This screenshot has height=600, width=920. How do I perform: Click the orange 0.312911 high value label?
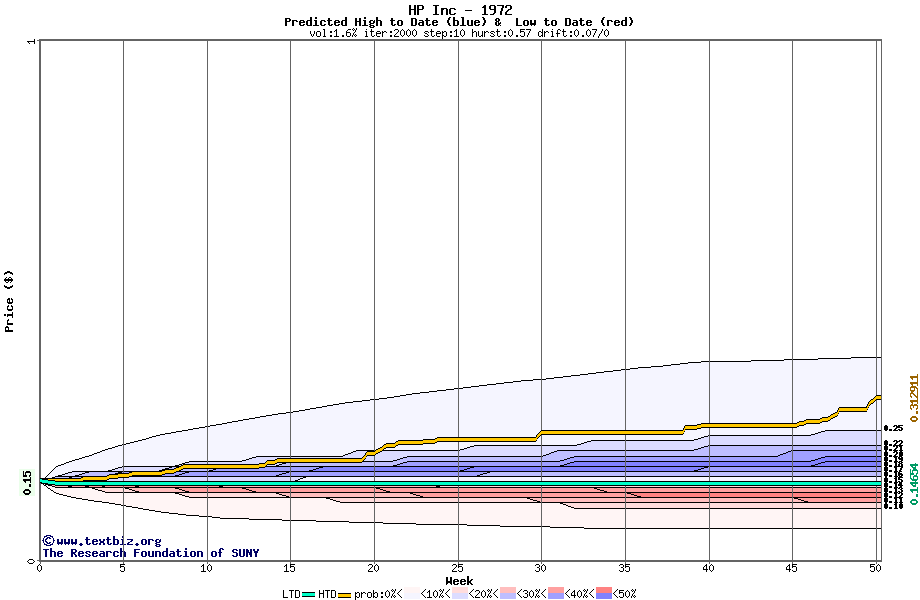914,398
